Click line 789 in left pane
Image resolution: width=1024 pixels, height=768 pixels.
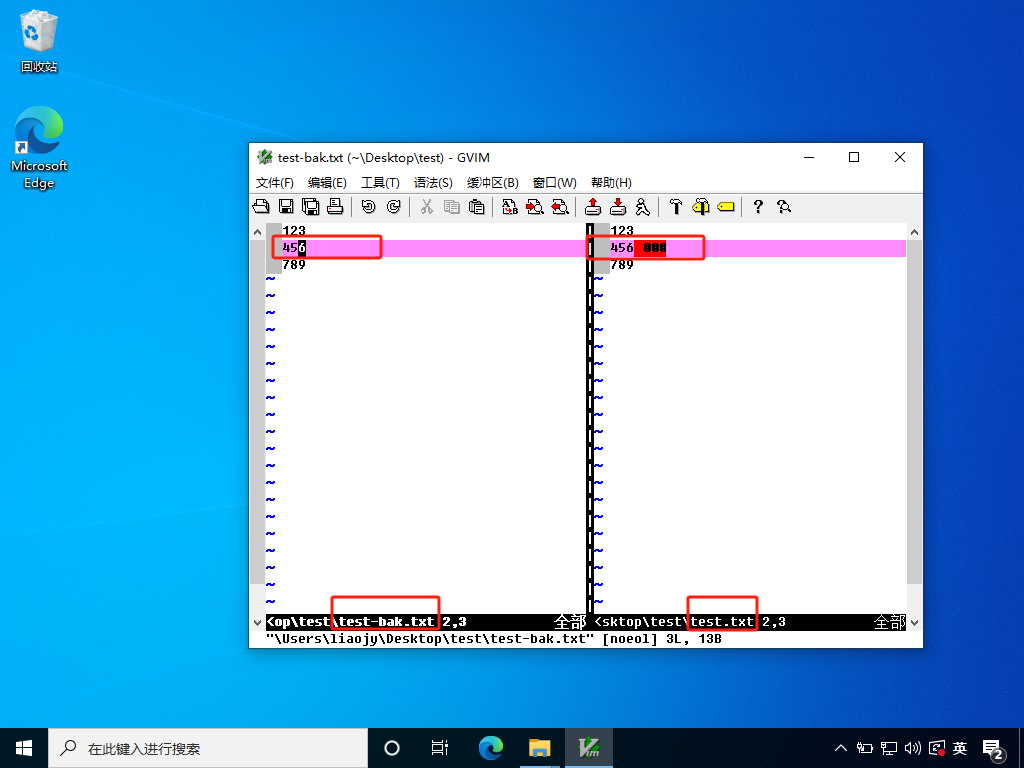[x=294, y=265]
